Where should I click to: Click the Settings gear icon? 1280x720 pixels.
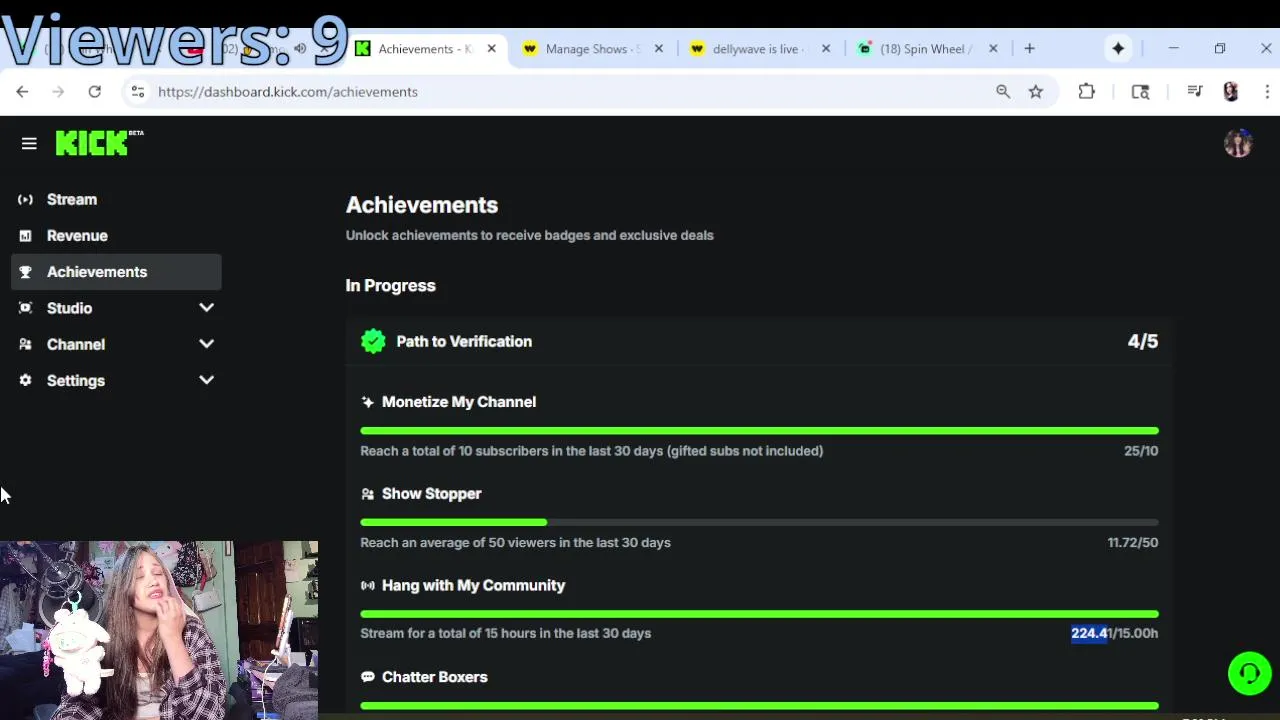pos(25,380)
